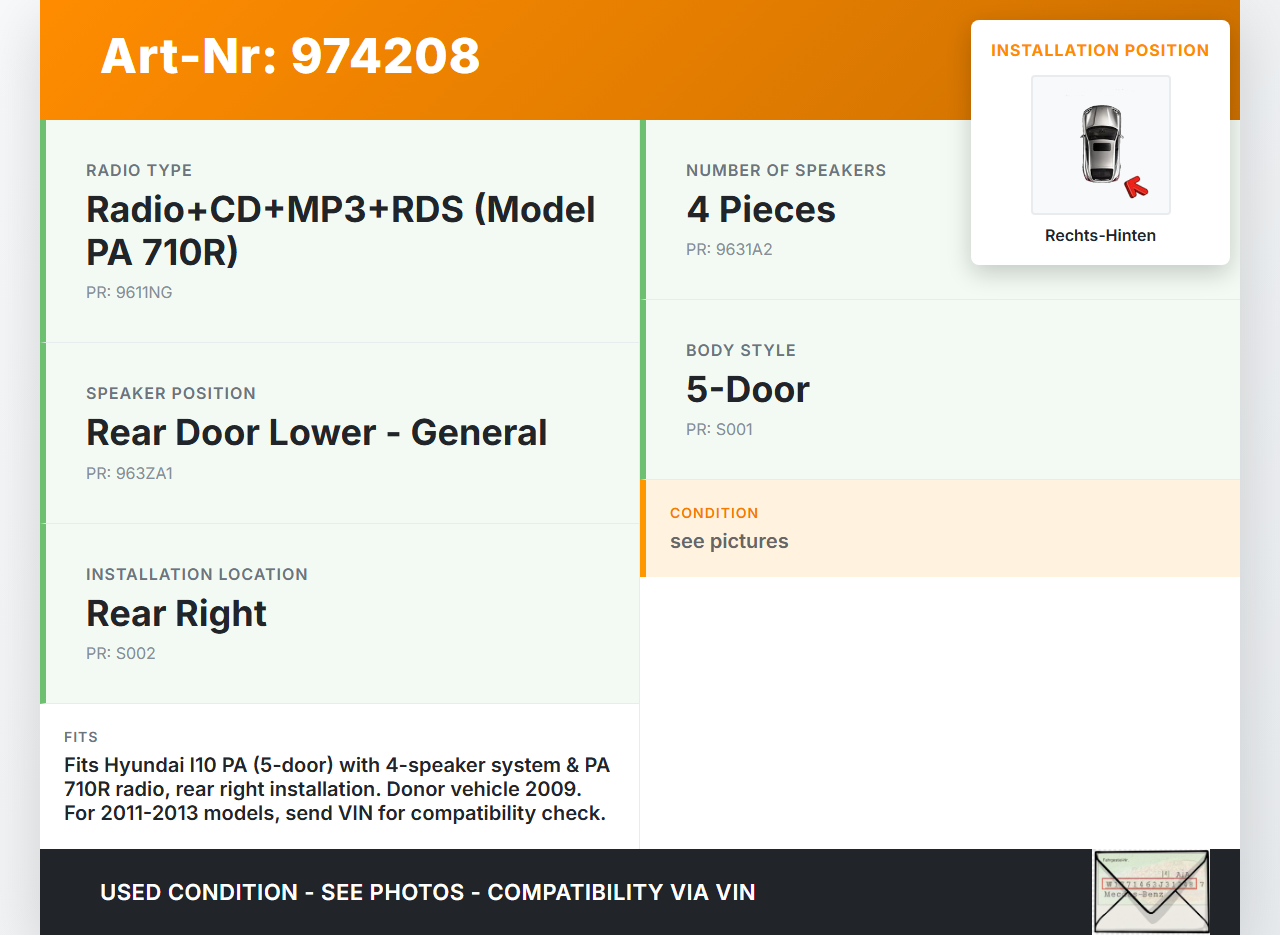The width and height of the screenshot is (1280, 935).
Task: Click the PR: 9631A2 code
Action: (x=729, y=250)
